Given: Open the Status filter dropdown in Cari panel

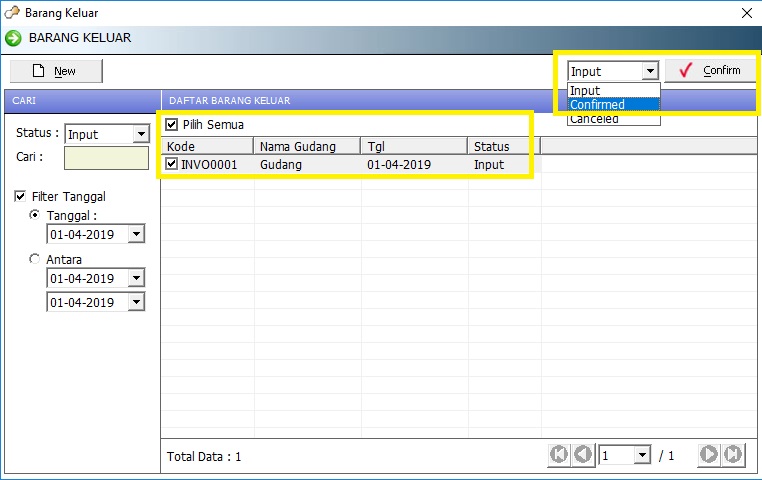Looking at the screenshot, I should (139, 134).
